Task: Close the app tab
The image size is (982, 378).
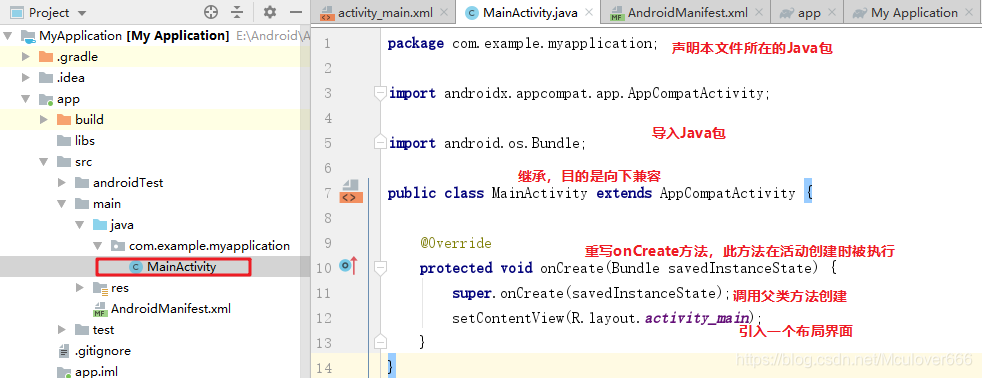Action: tap(832, 13)
